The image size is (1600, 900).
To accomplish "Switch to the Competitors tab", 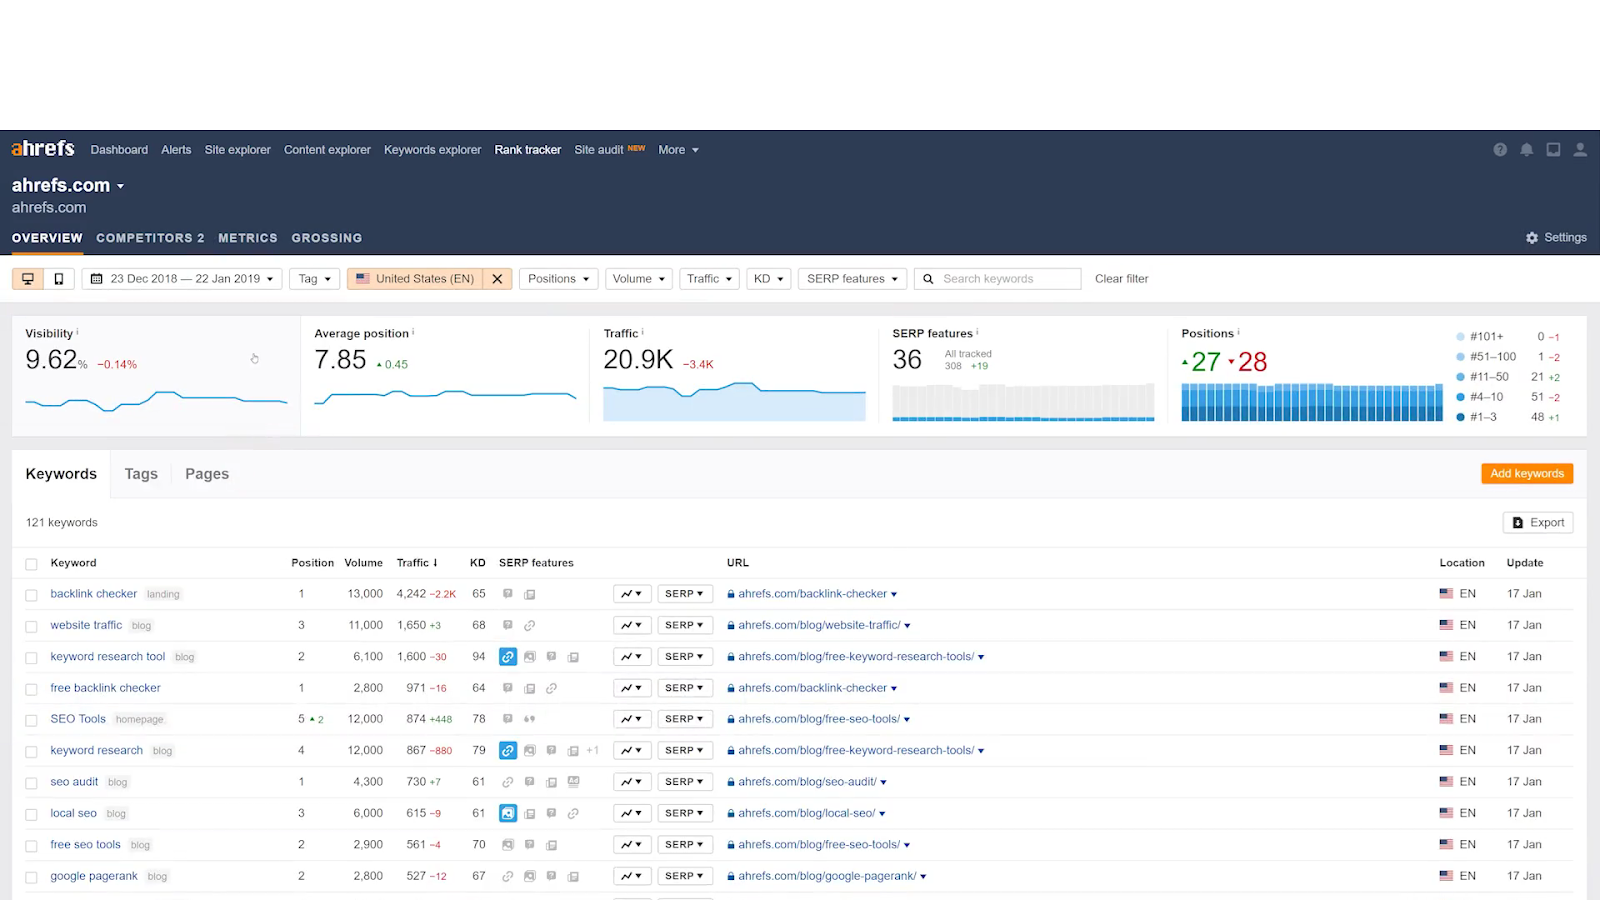I will click(150, 238).
